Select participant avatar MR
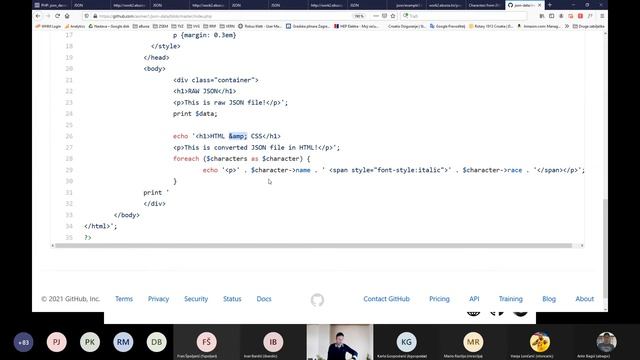This screenshot has width=640, height=360. pos(473,342)
